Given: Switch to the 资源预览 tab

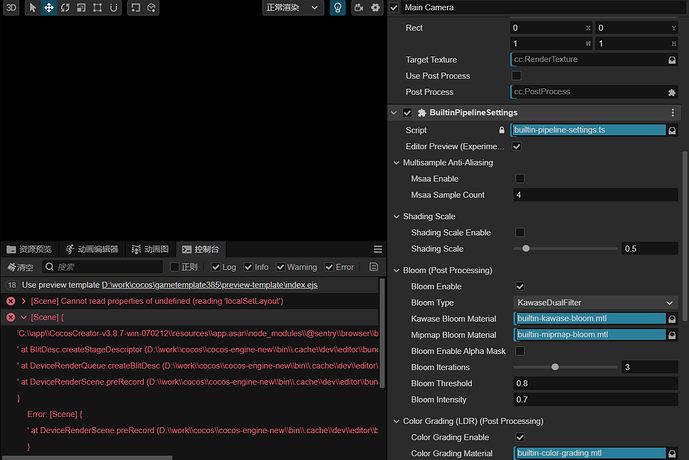Looking at the screenshot, I should (29, 249).
